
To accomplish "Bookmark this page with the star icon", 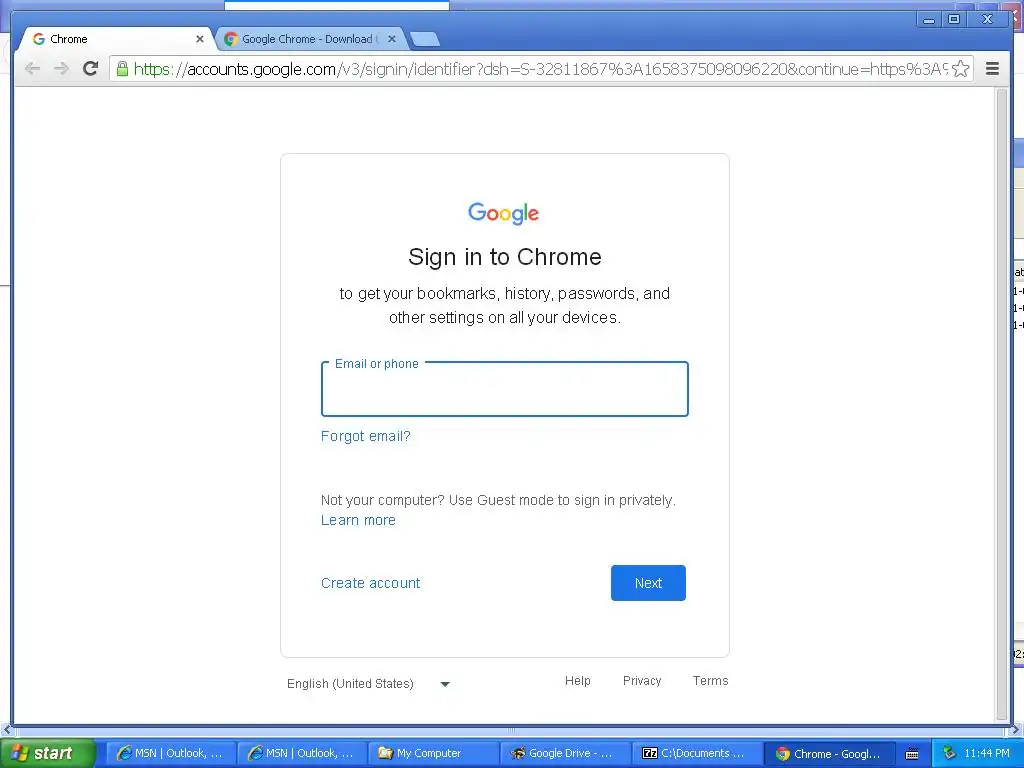I will (961, 69).
